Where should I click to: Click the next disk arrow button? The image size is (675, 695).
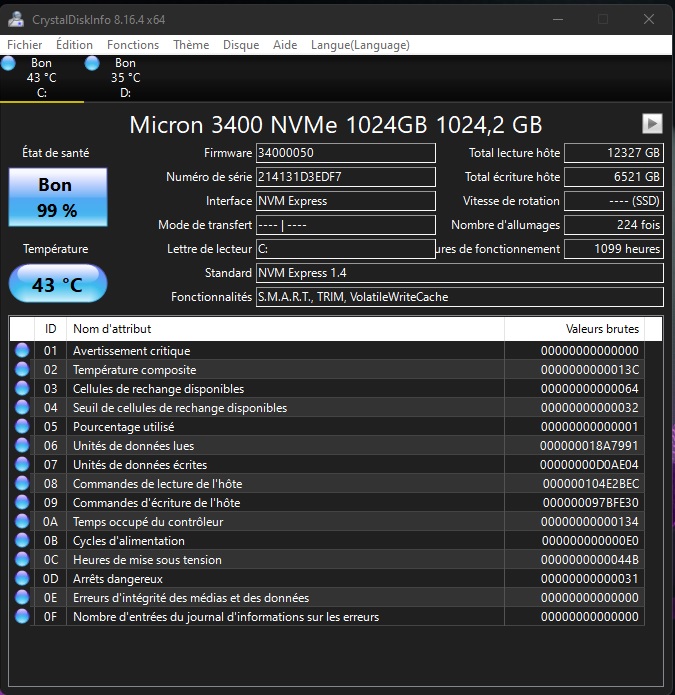[652, 124]
